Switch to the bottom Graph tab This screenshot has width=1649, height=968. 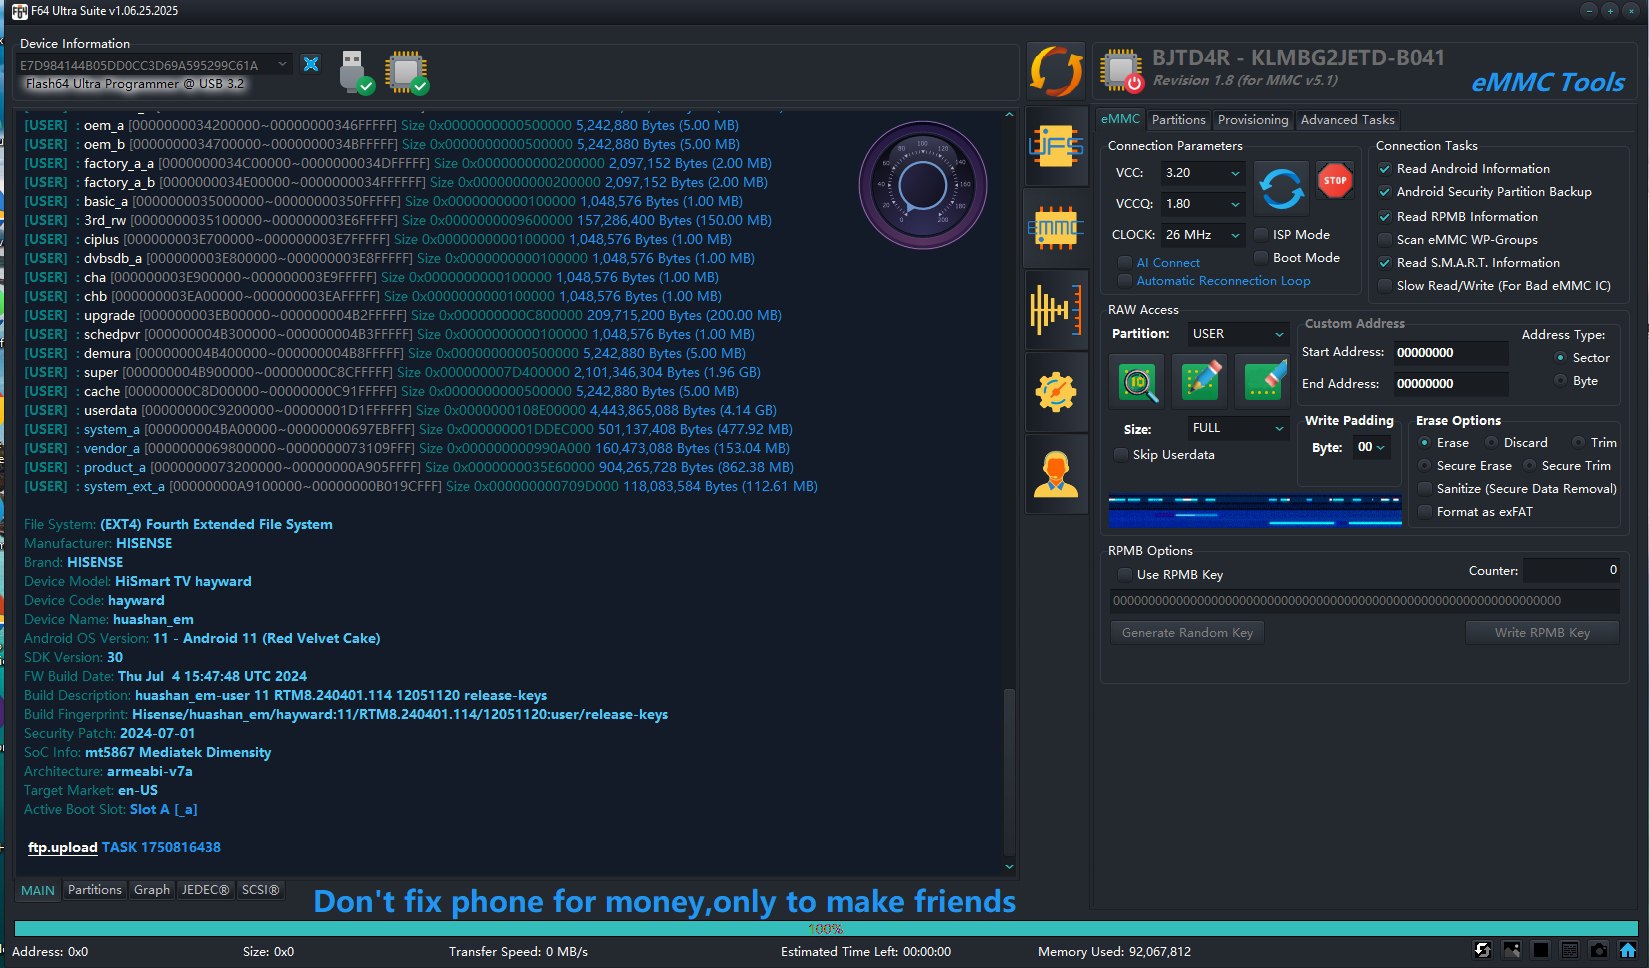152,890
